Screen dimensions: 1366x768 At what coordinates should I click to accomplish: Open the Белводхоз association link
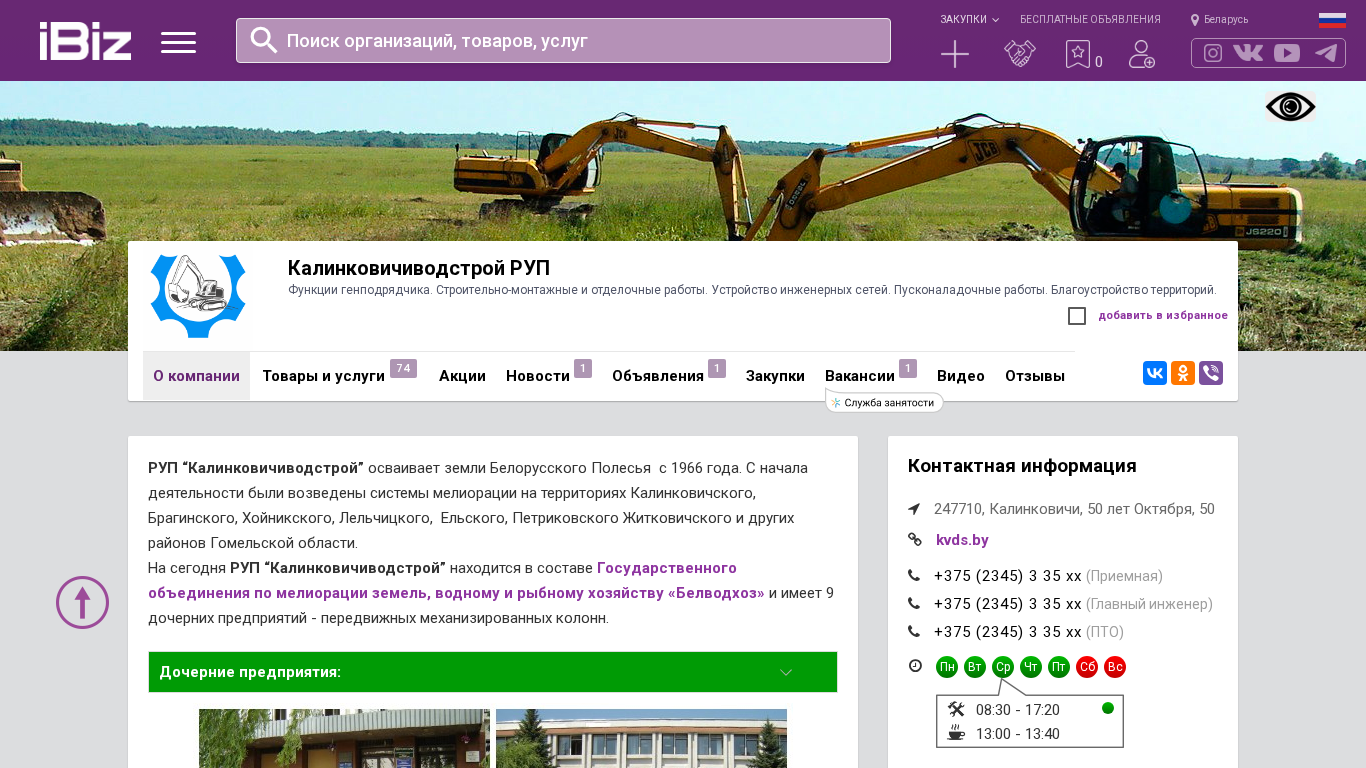[x=456, y=581]
